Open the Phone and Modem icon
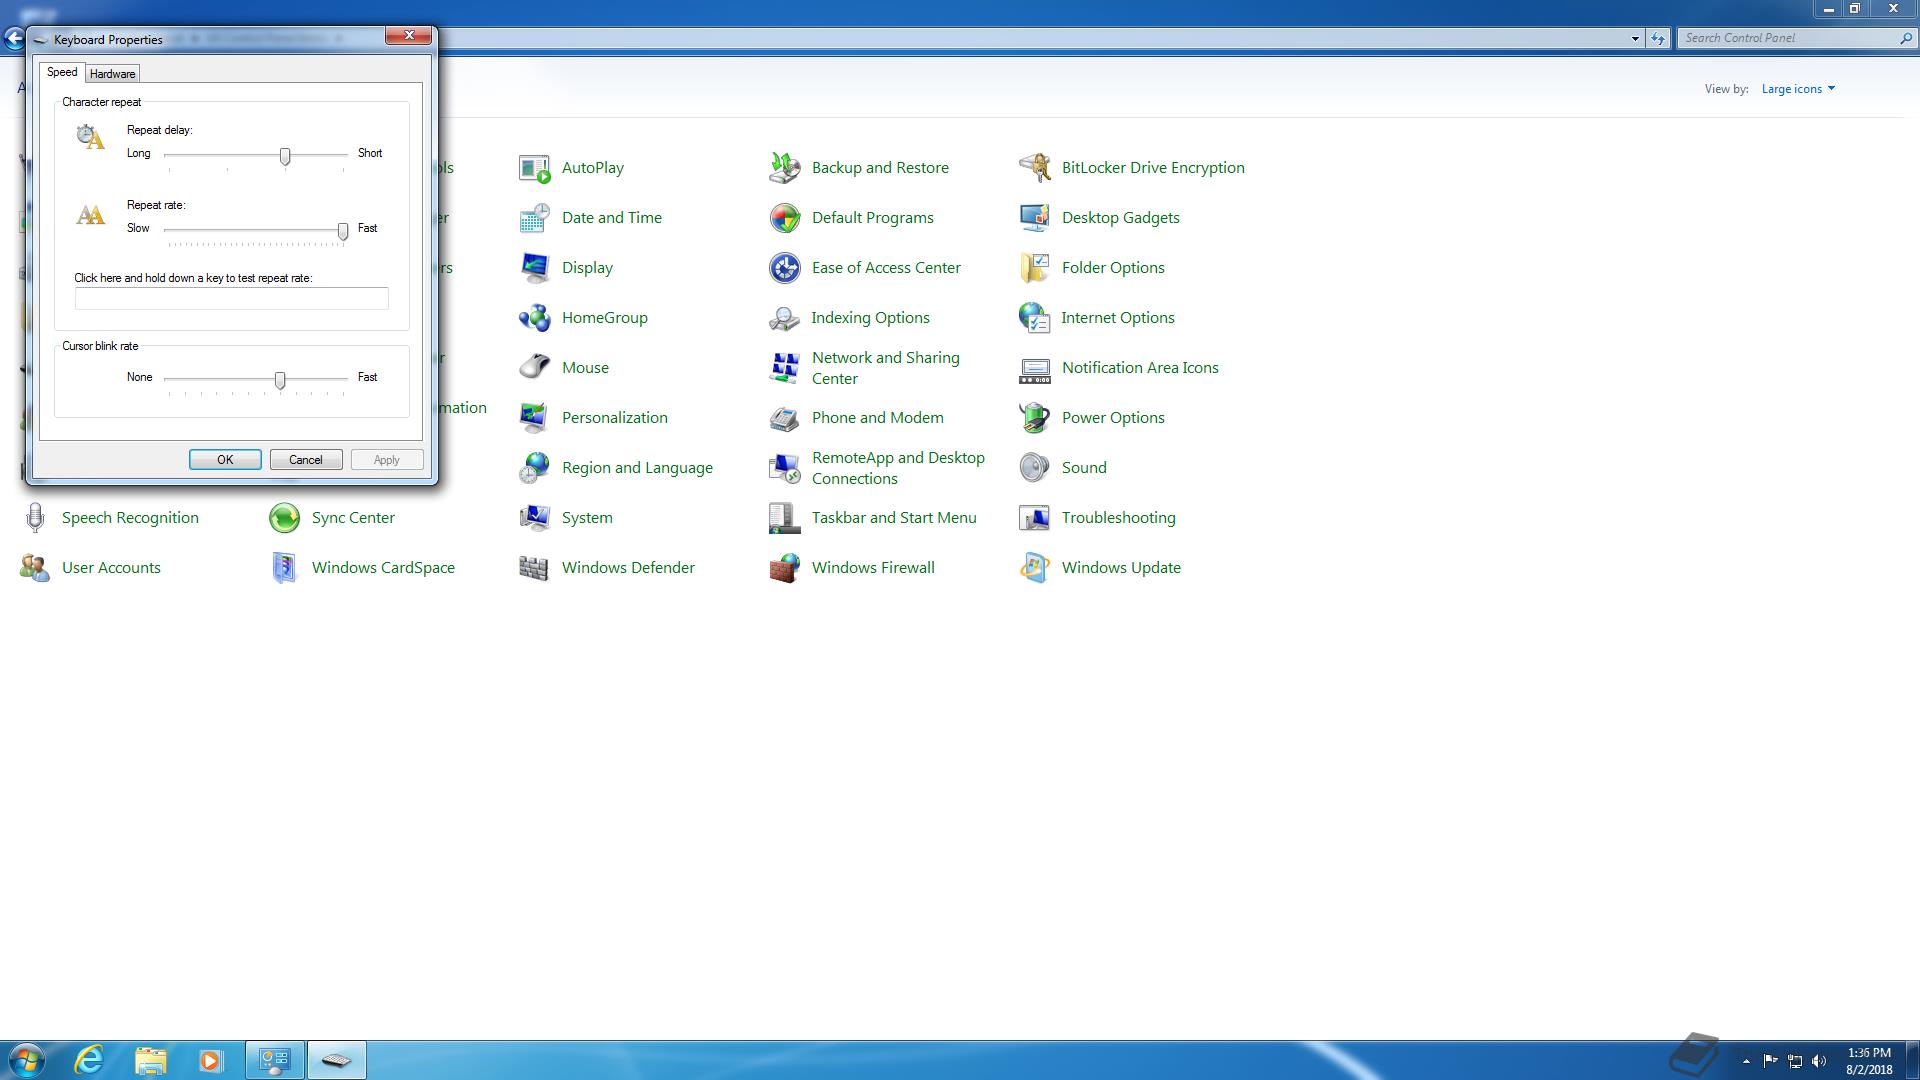Viewport: 1920px width, 1080px height. coord(784,418)
